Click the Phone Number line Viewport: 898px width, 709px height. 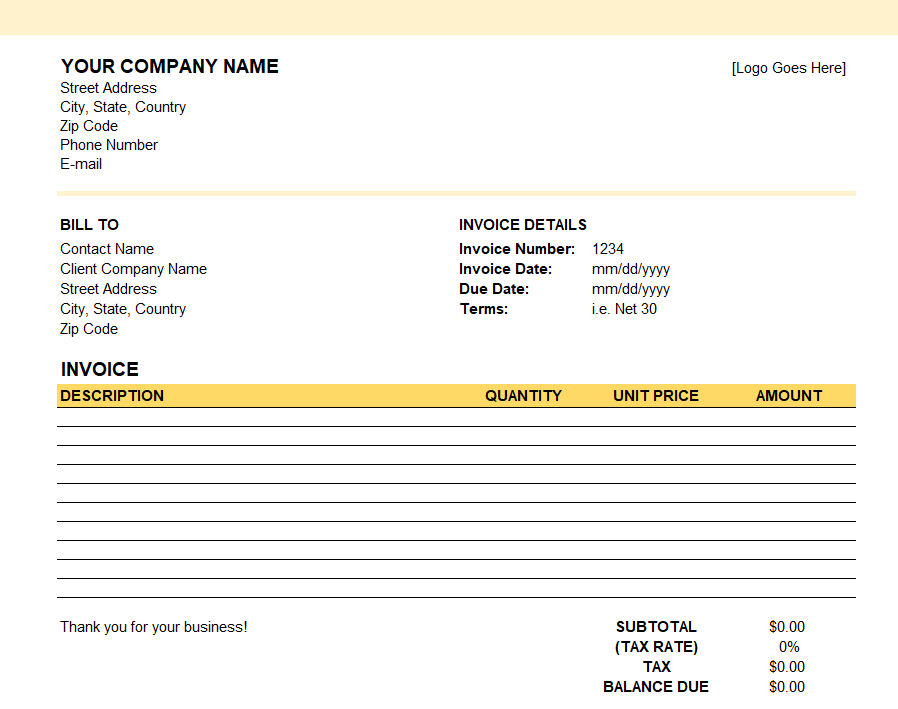coord(108,144)
